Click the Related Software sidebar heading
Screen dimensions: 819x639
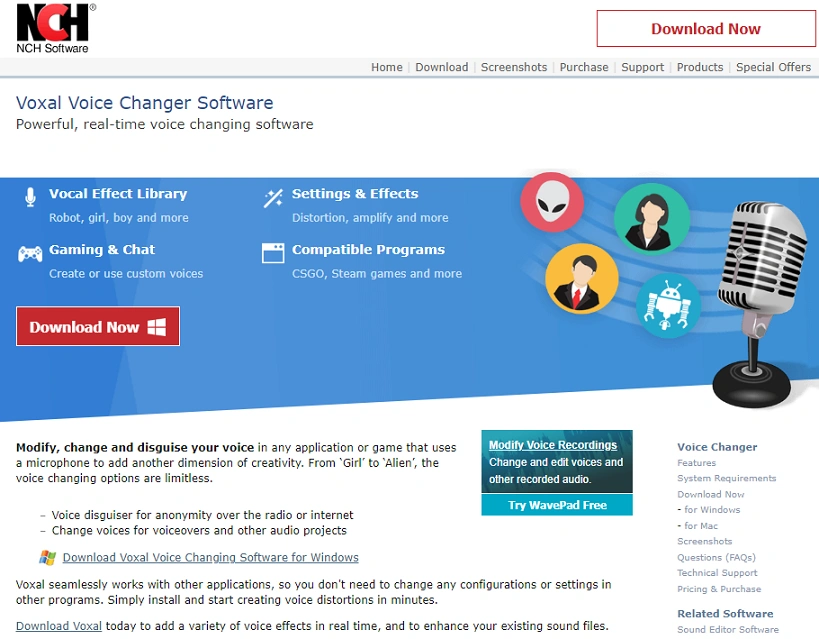[x=725, y=614]
